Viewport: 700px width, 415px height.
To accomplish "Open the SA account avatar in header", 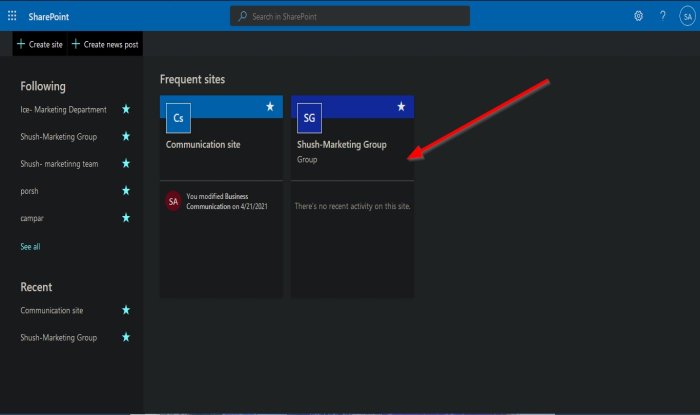I will point(687,17).
